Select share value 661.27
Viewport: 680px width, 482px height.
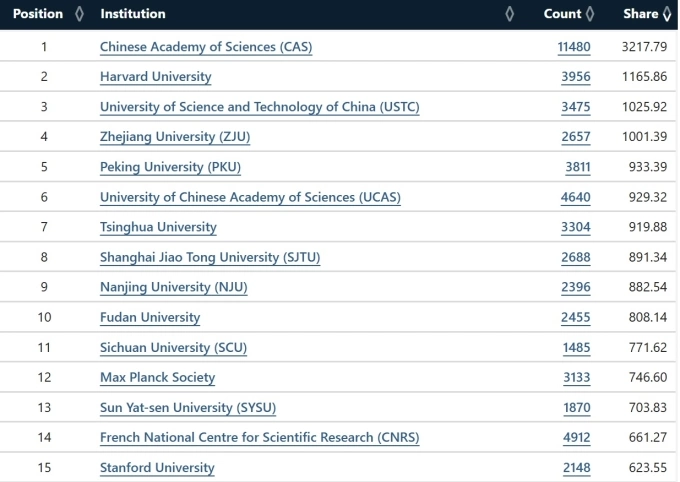(x=648, y=438)
